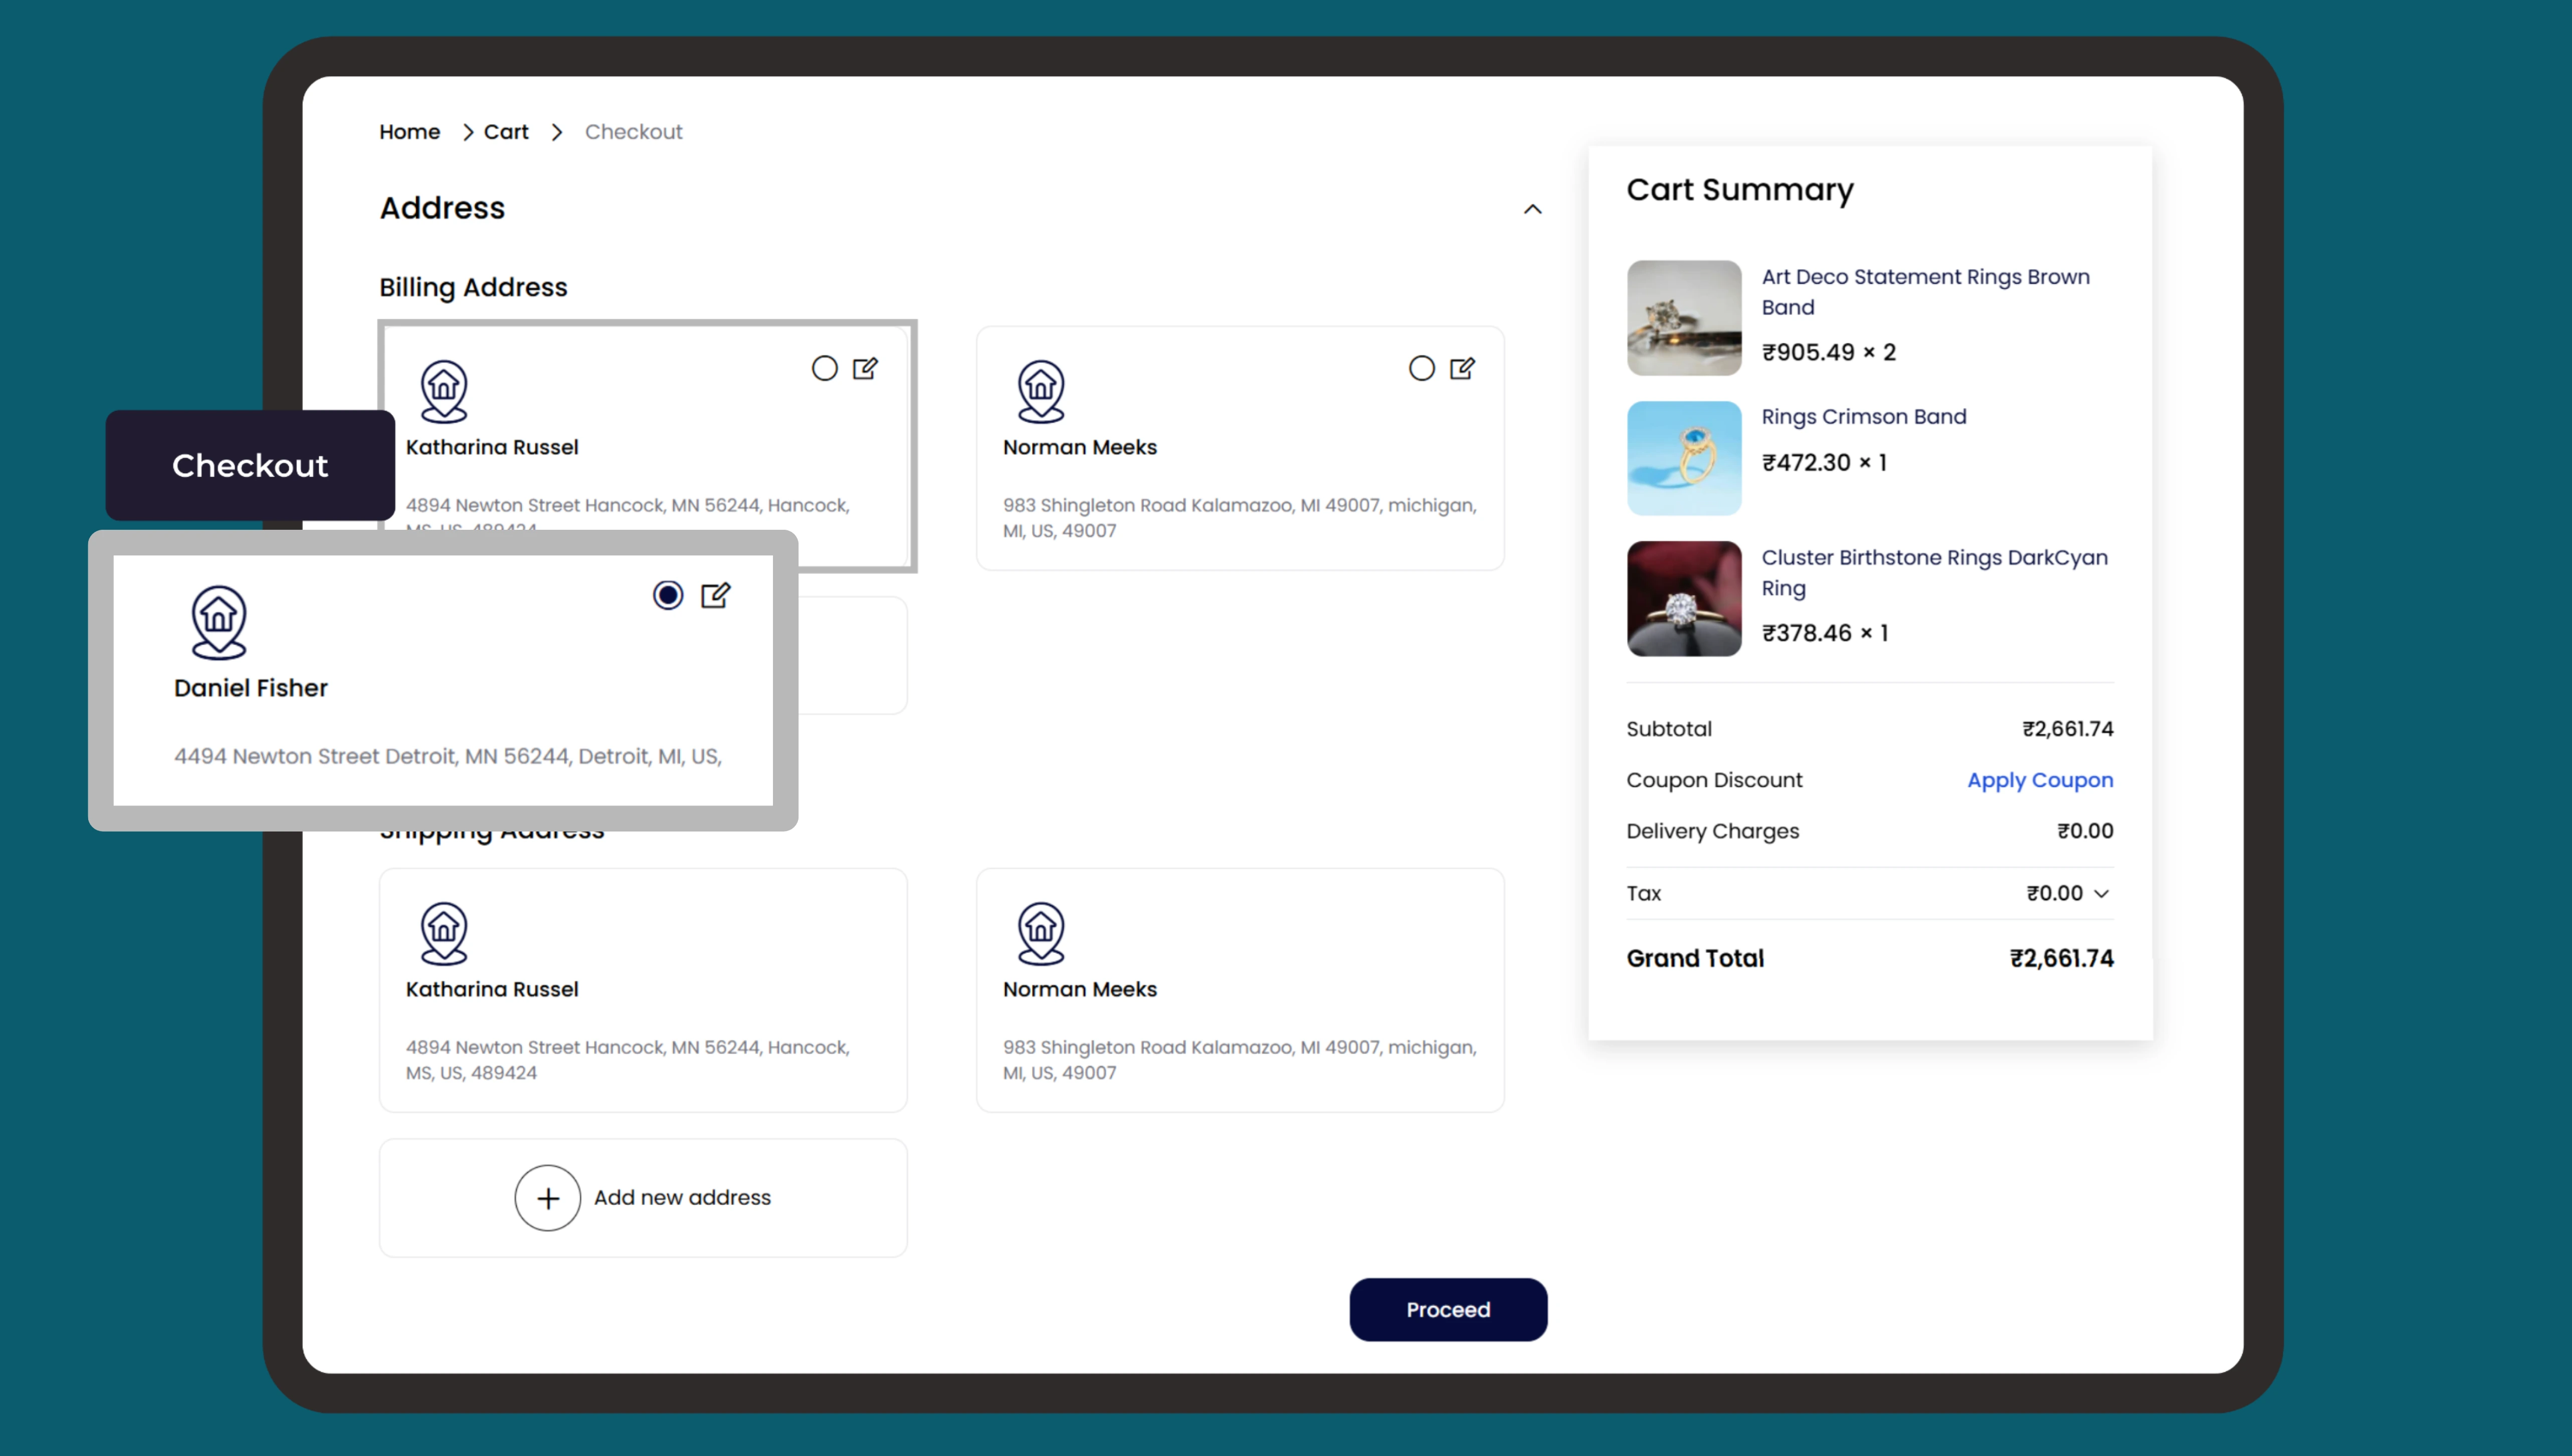The width and height of the screenshot is (2572, 1456).
Task: Click Katharina Russel shipping home pin icon
Action: click(444, 933)
